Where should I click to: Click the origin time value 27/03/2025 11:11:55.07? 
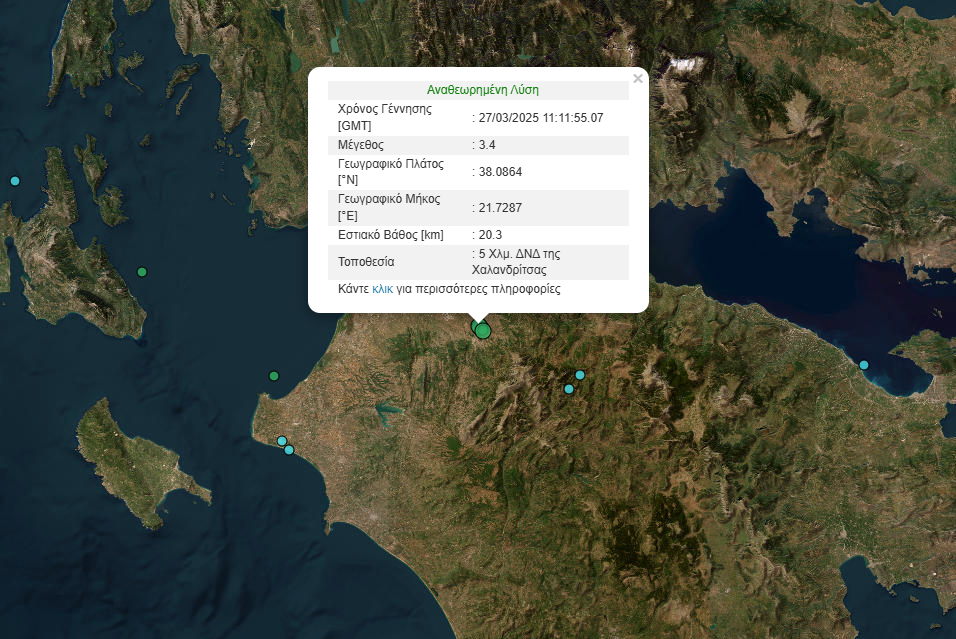tap(541, 118)
